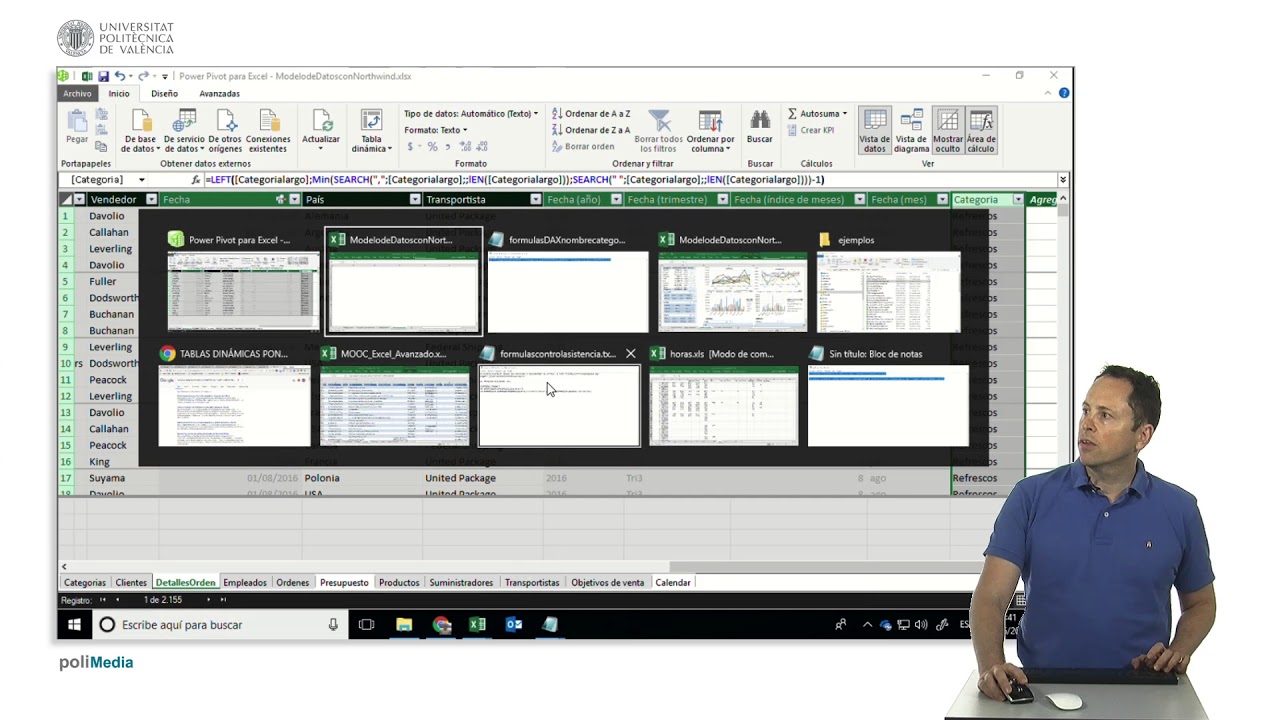Toggle Mostrar oculto
Screen dimensions: 1280x720
pos(948,131)
